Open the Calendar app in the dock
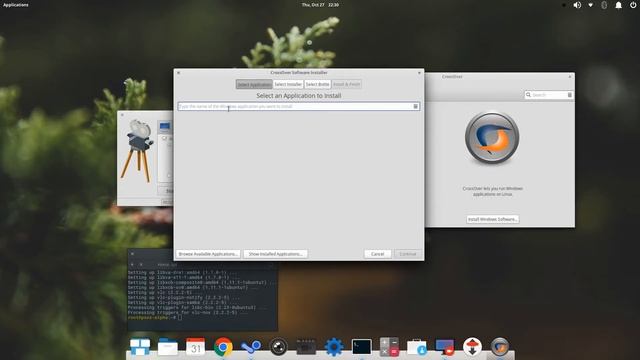This screenshot has width=640, height=360. [196, 347]
